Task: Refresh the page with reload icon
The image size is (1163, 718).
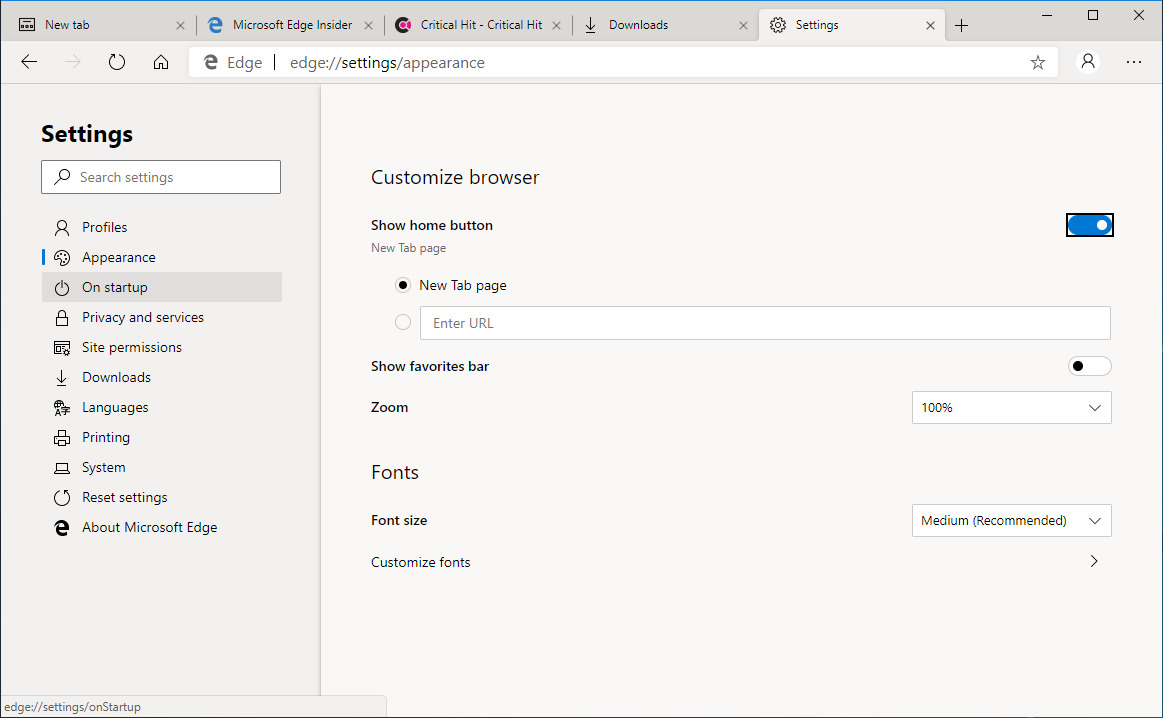Action: pyautogui.click(x=117, y=62)
